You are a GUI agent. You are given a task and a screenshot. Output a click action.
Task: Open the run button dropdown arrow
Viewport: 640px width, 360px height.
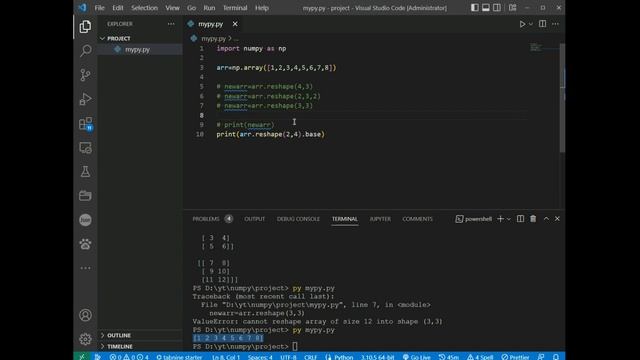tap(531, 24)
